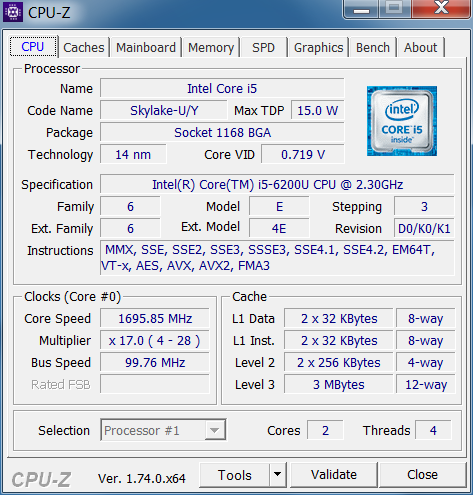Click the Instructions list field
The image size is (473, 495).
(277, 258)
